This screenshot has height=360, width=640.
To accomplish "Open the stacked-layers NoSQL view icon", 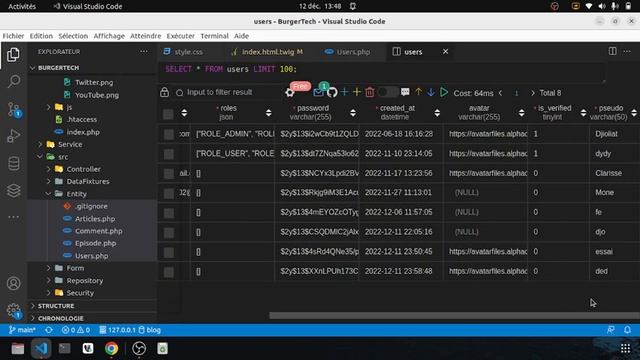I will [13, 190].
